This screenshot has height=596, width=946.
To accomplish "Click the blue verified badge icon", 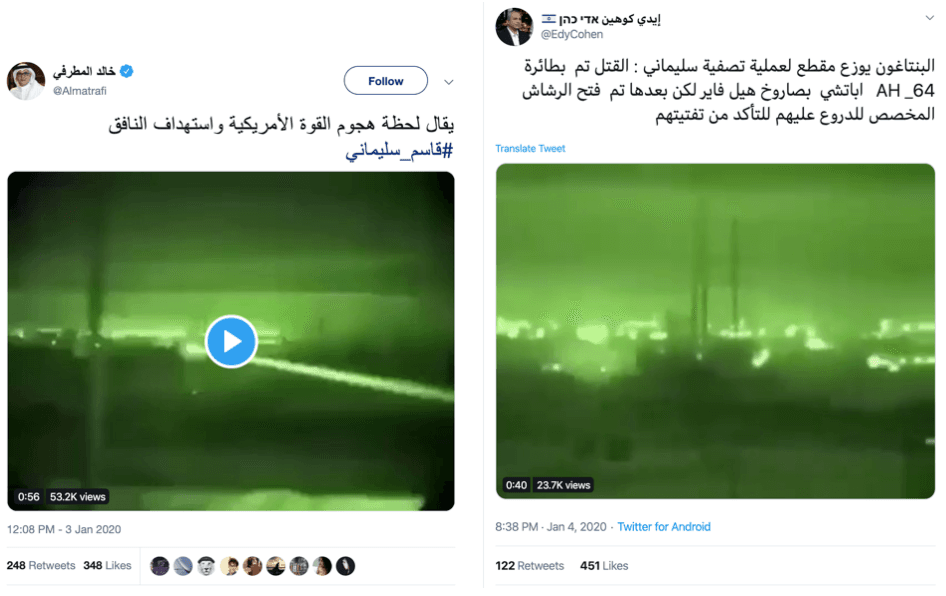I will 126,71.
